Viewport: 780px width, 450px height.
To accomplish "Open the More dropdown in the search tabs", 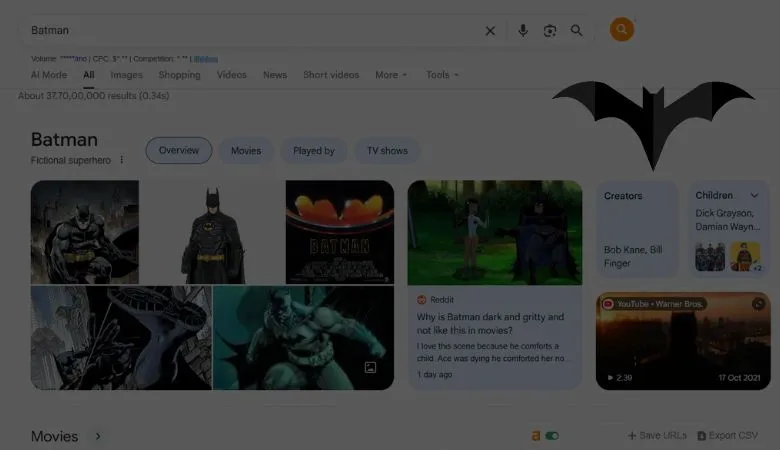I will coord(391,75).
